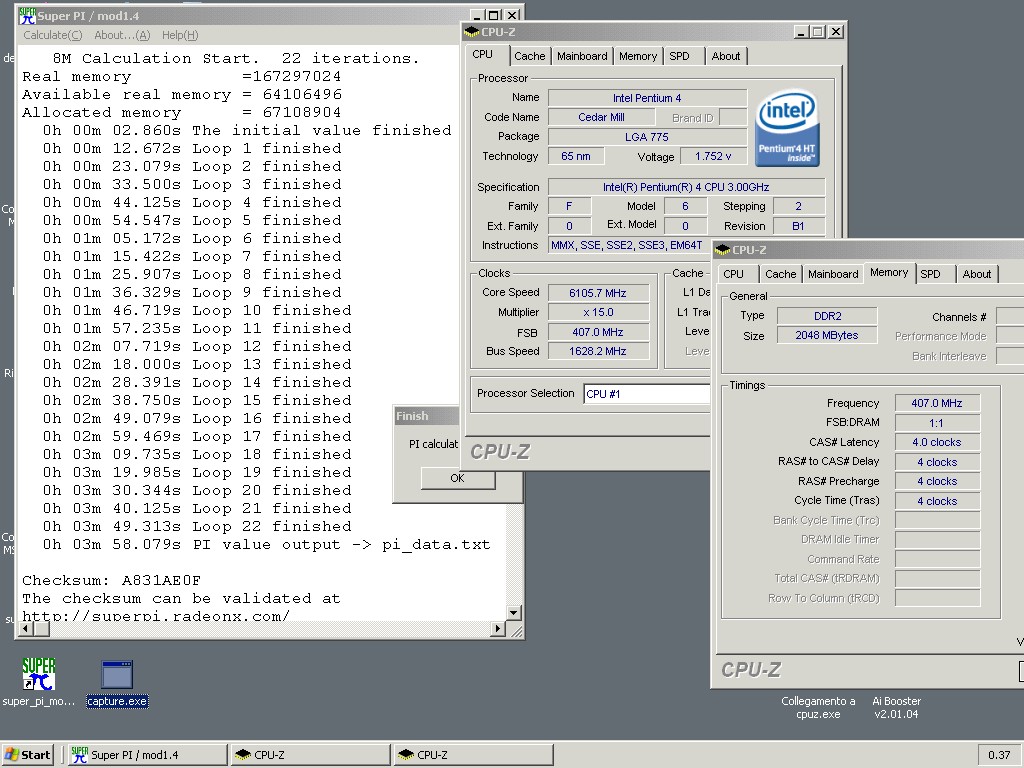Switch to the Cache tab in the front CPU-Z window
The image size is (1024, 768).
781,274
